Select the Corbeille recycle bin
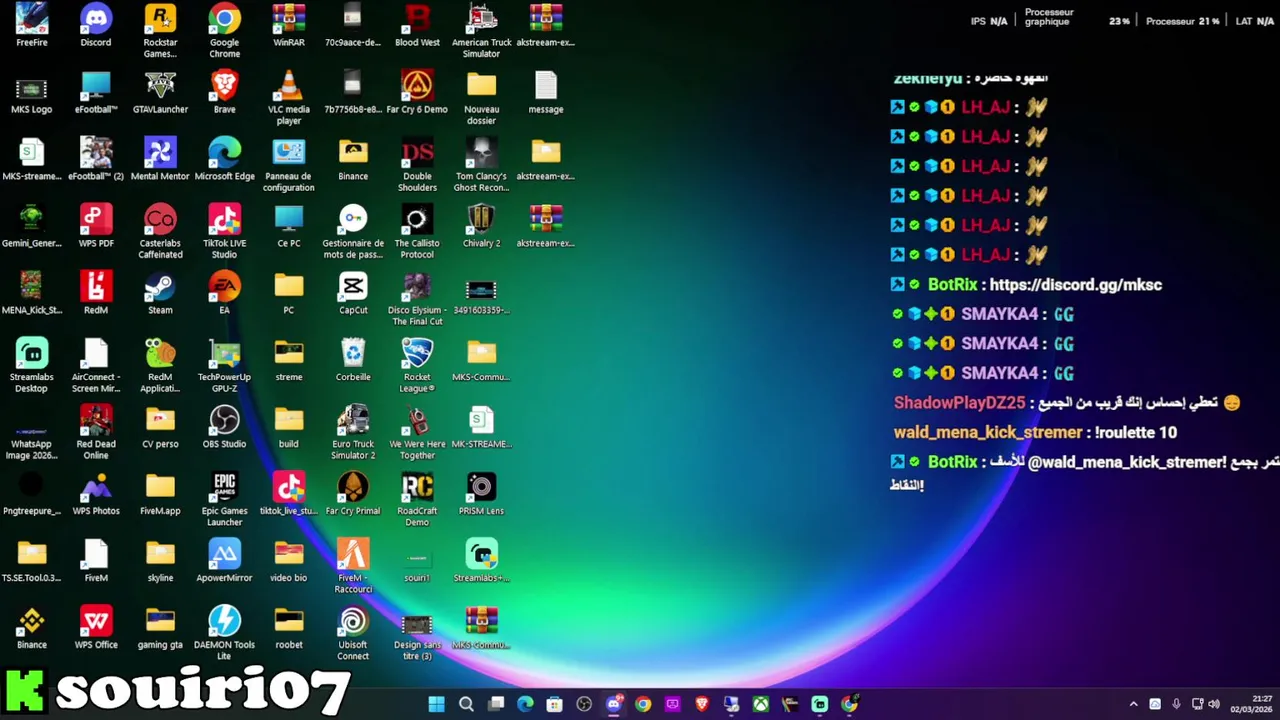Image resolution: width=1280 pixels, height=720 pixels. click(x=353, y=360)
